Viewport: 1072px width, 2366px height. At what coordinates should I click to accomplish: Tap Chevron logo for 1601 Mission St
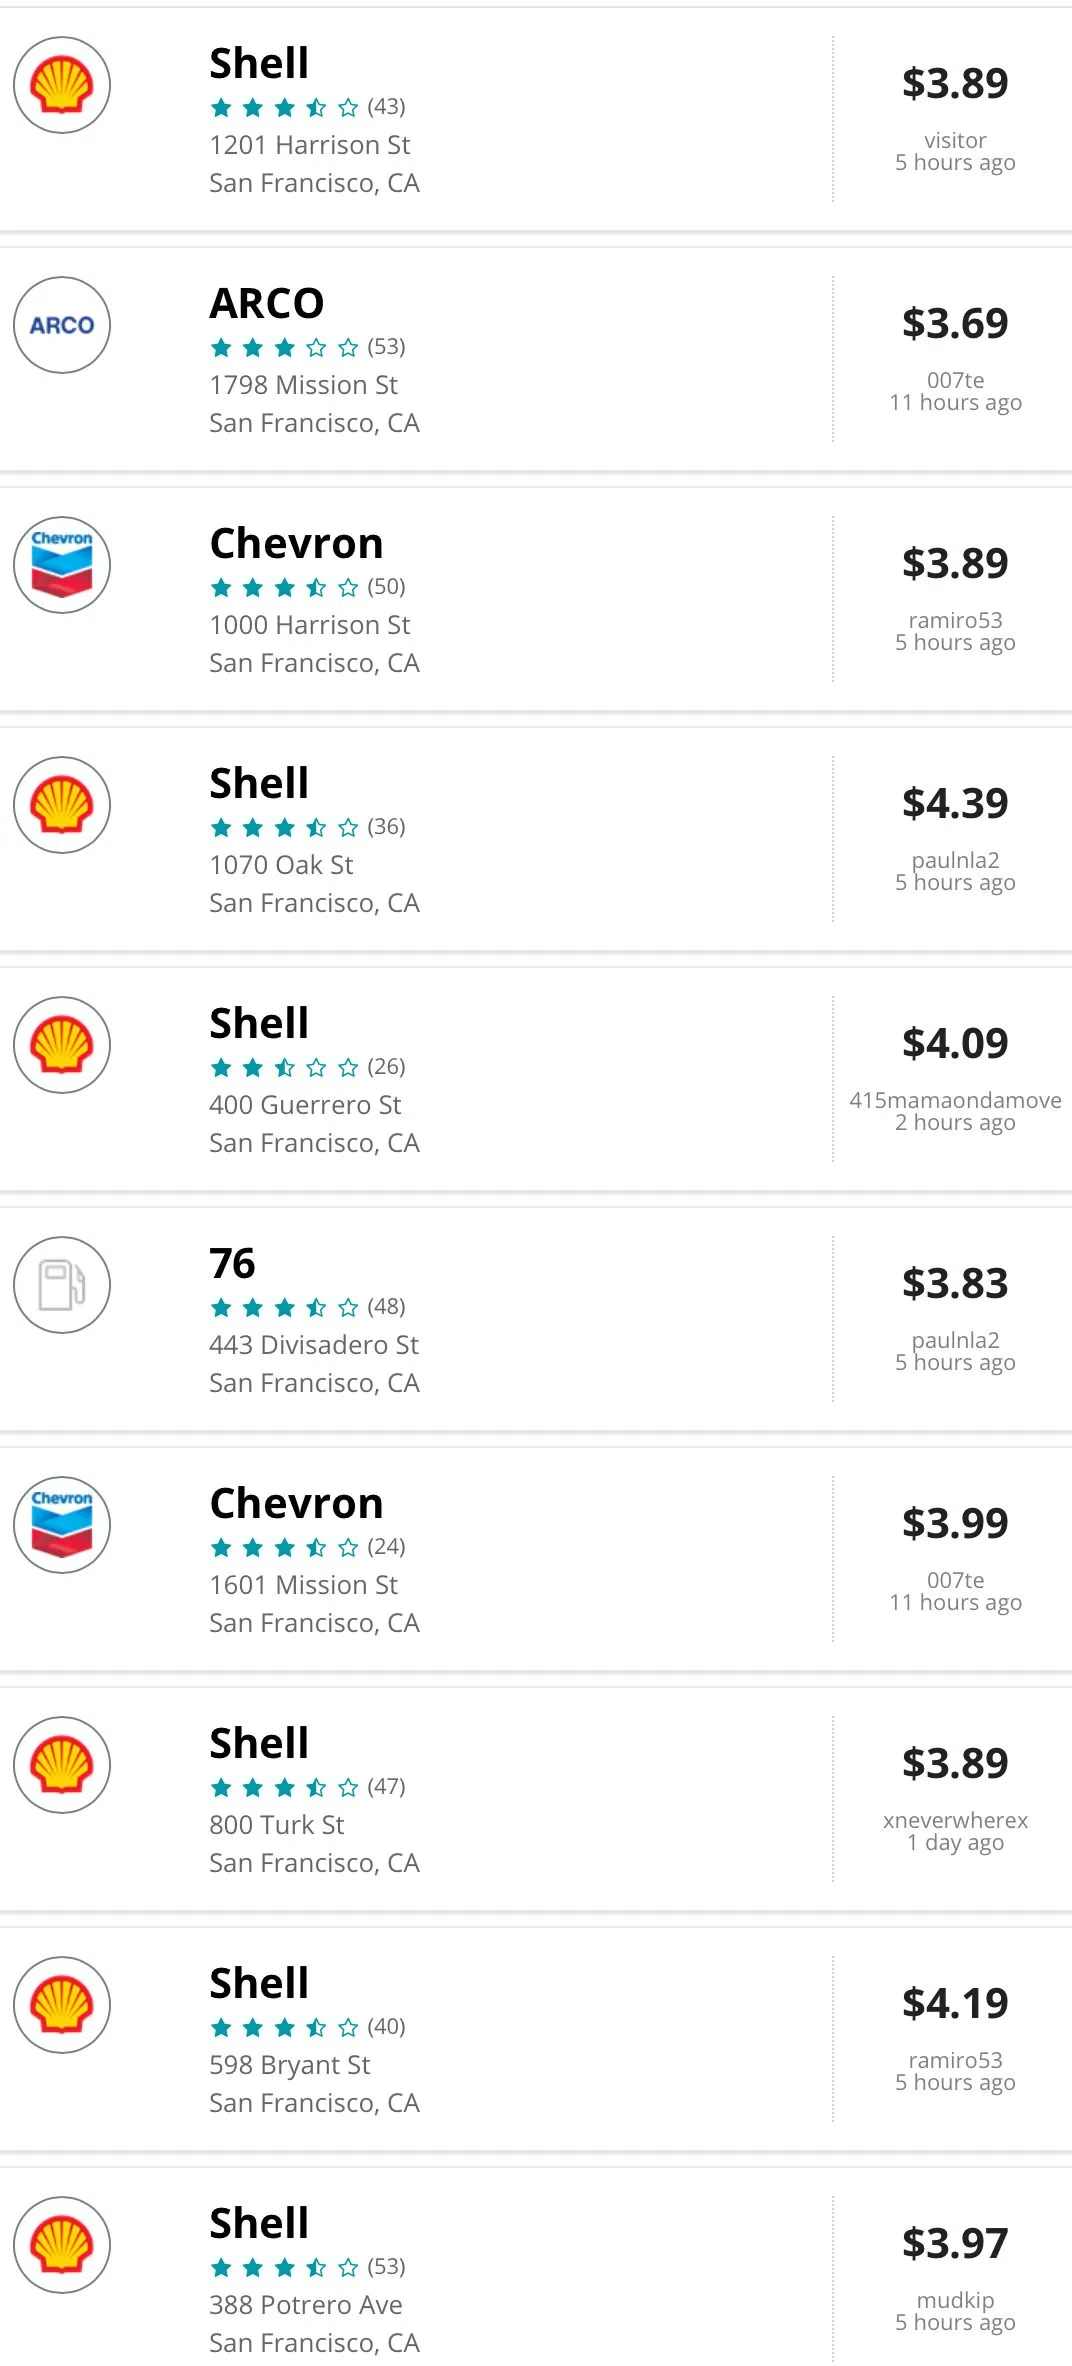[x=62, y=1525]
